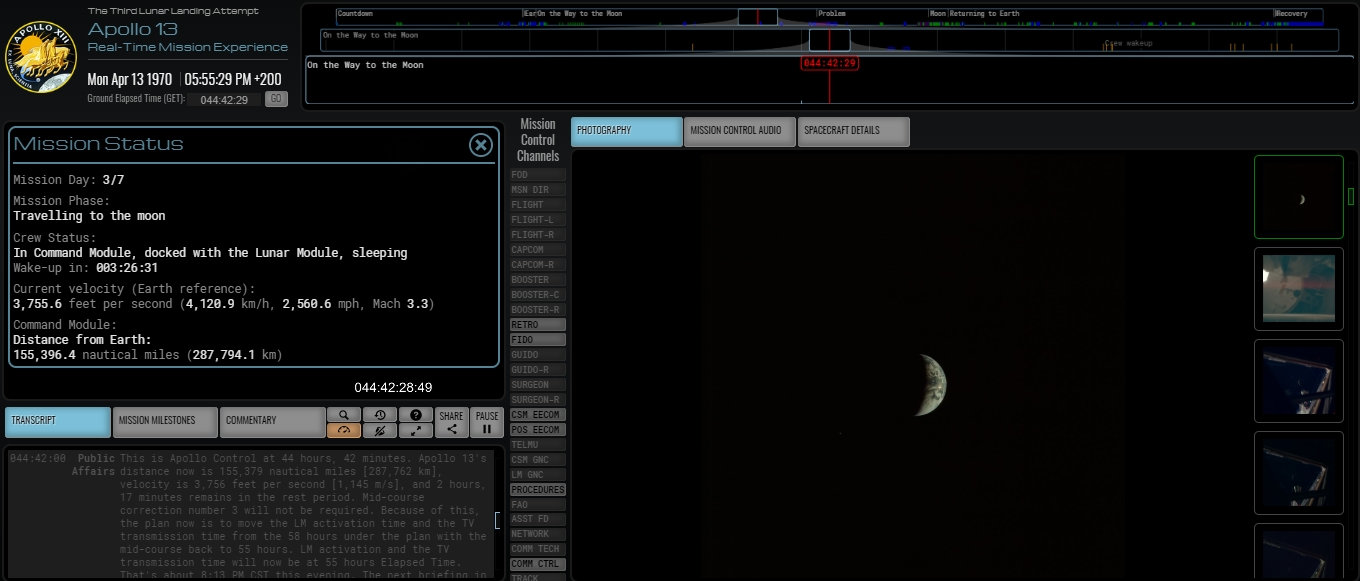
Task: Click the Ground Elapsed Time input field
Action: coord(224,99)
